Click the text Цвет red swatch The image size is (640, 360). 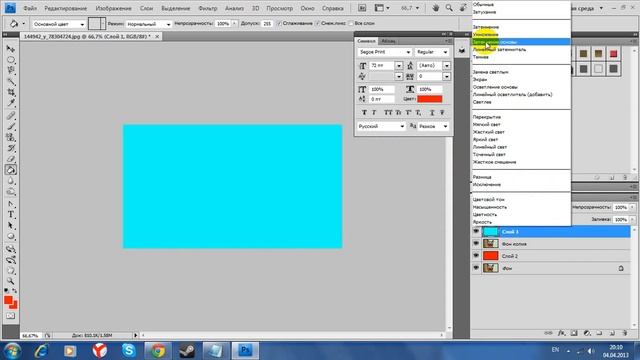coord(429,99)
